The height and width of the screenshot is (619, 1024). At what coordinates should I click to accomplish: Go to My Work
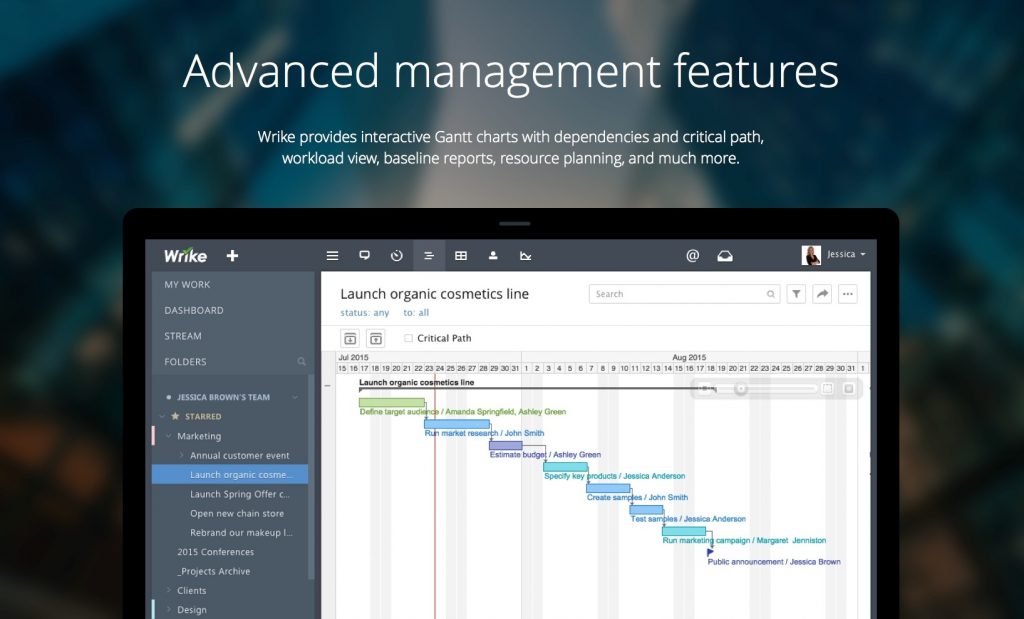[187, 285]
